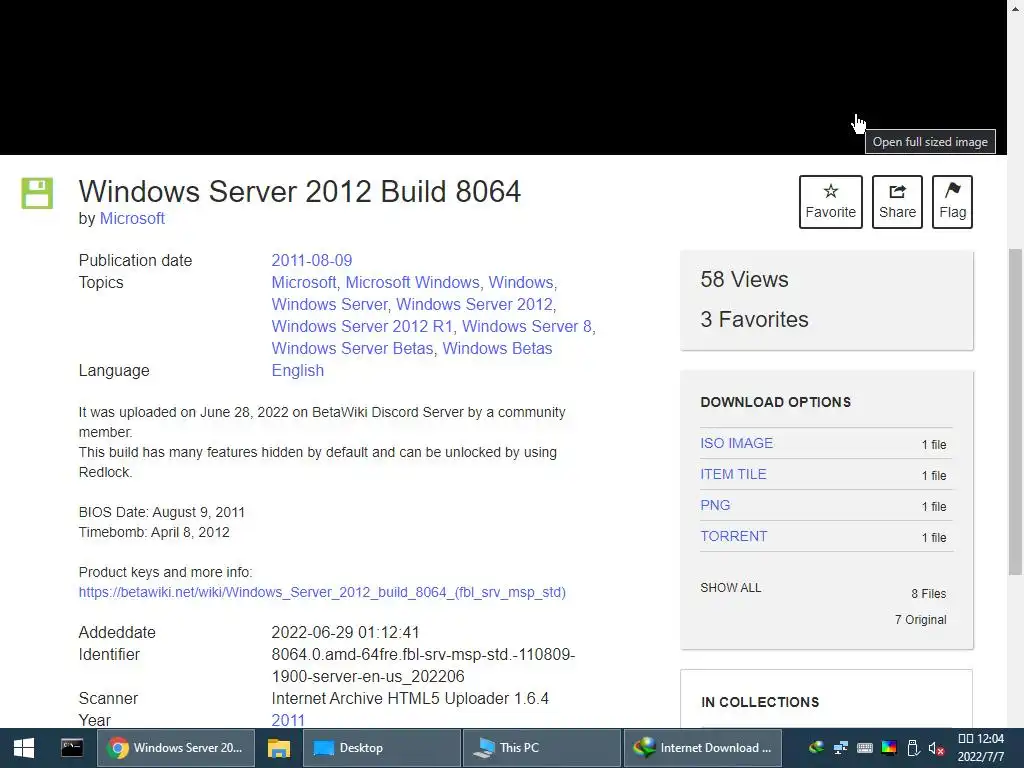1024x768 pixels.
Task: Open the clock and date flyout
Action: 980,748
